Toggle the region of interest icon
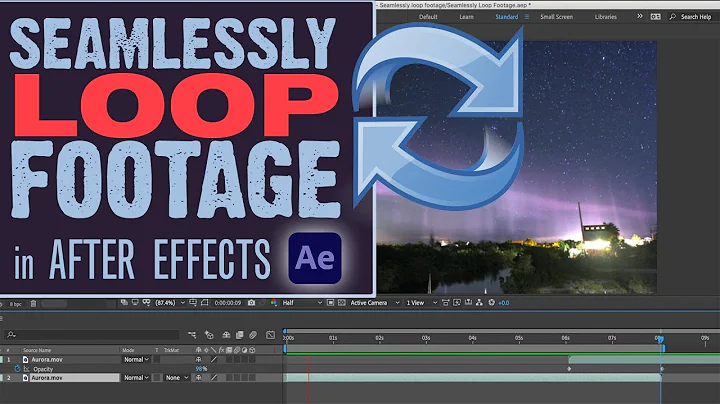Image resolution: width=720 pixels, height=404 pixels. pos(330,303)
